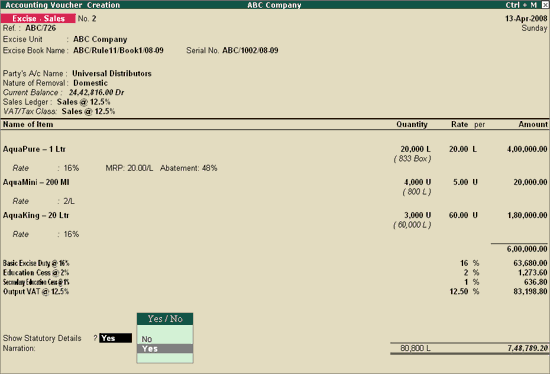Click the voucher date 13-Apr-2008
550x374 pixels.
point(526,19)
